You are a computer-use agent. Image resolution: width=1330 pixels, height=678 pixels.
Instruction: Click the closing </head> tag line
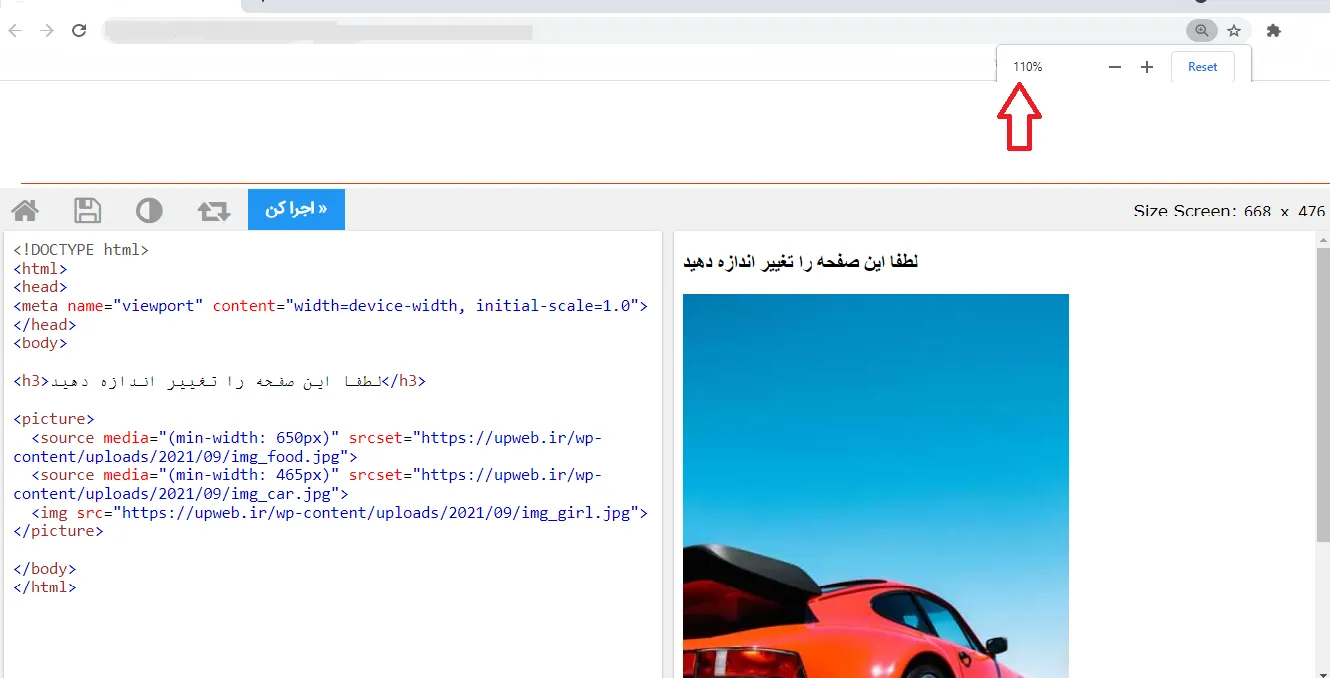(x=44, y=325)
